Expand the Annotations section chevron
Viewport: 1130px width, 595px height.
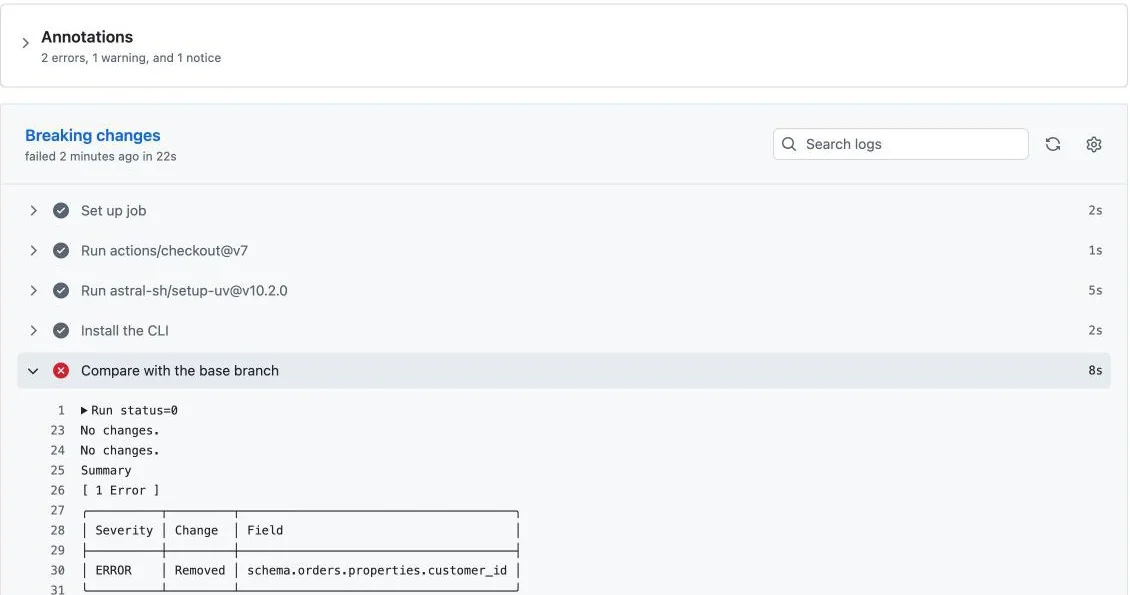tap(25, 43)
